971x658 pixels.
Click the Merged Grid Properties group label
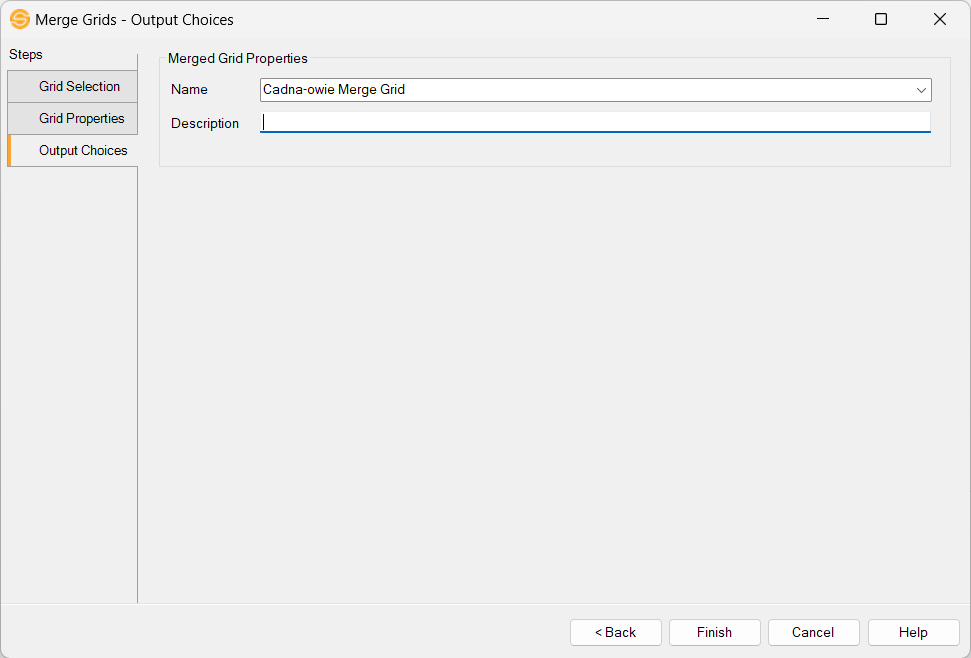238,59
